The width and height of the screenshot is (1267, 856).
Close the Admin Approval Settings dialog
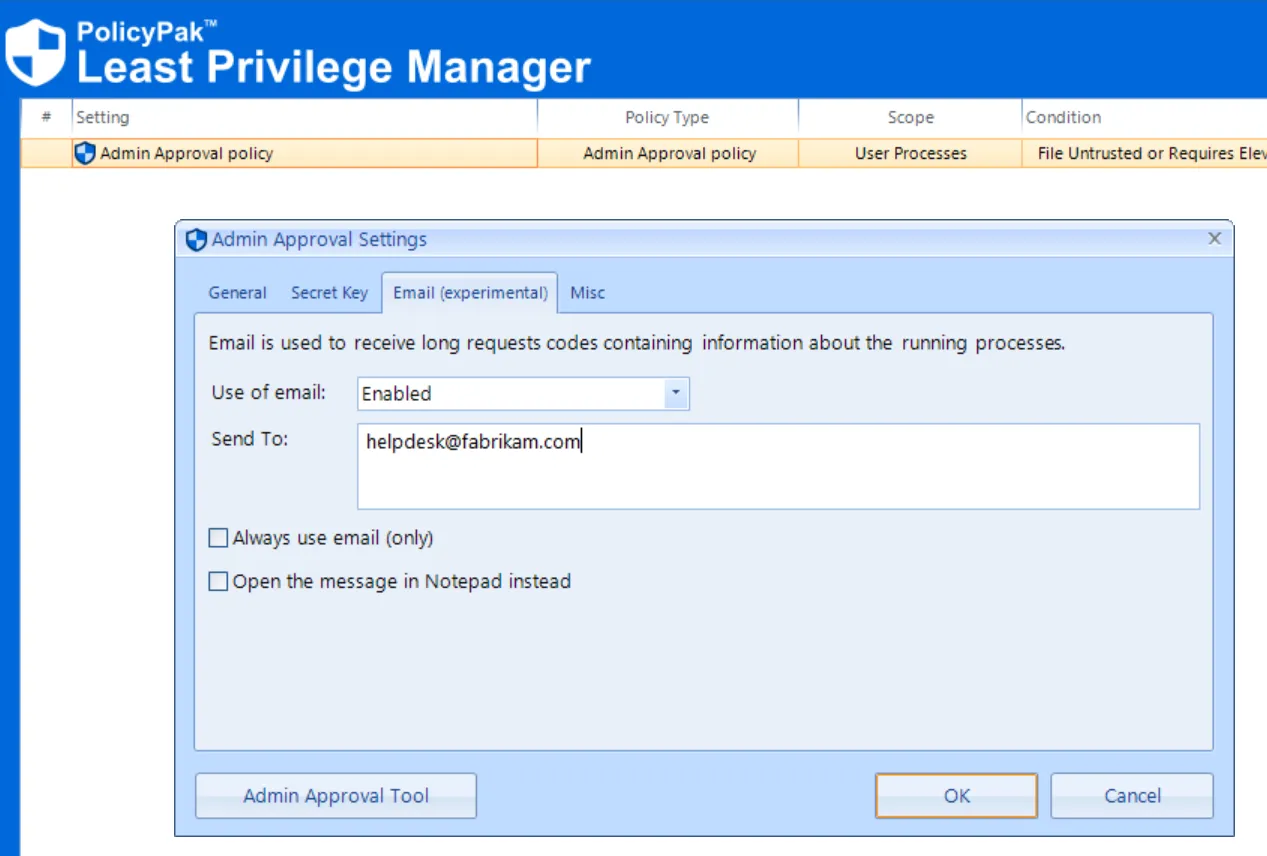[x=1214, y=239]
